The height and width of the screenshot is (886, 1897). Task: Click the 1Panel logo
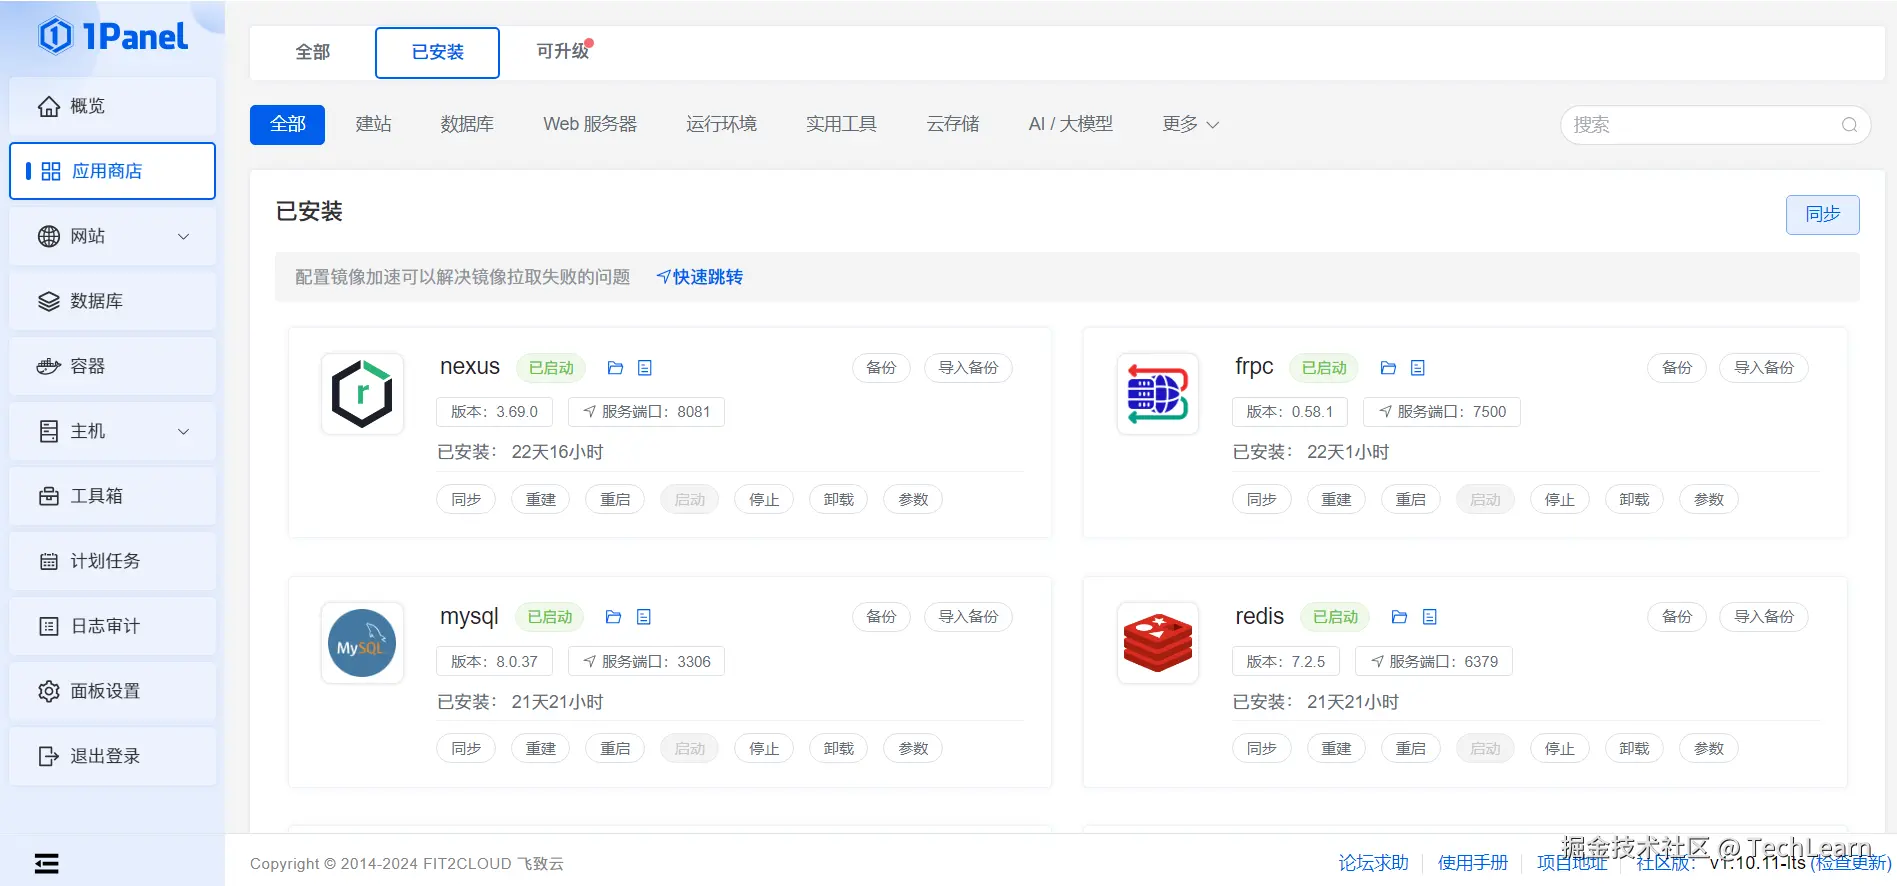point(113,37)
